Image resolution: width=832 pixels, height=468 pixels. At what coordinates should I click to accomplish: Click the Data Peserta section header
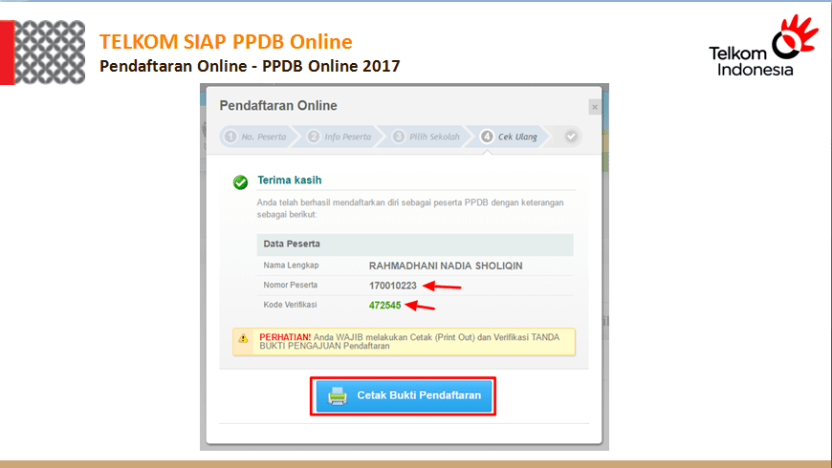[x=289, y=244]
